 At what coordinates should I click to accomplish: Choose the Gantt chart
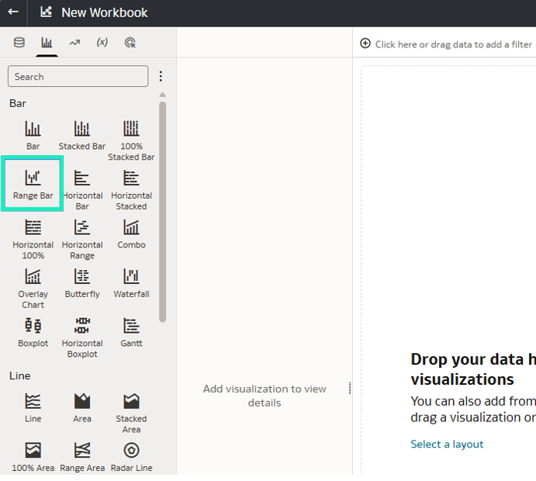(131, 333)
